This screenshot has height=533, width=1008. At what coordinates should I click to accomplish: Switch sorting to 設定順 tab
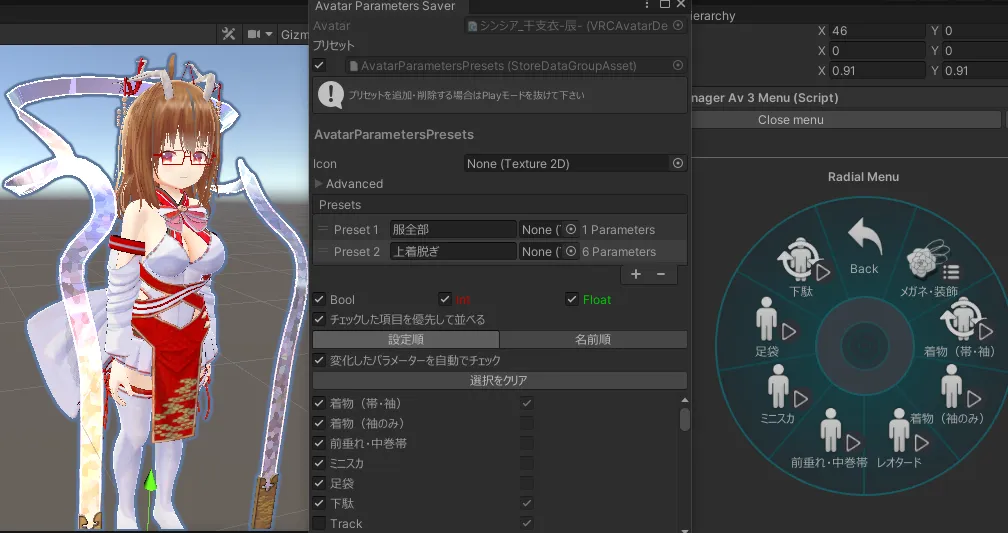pyautogui.click(x=406, y=340)
